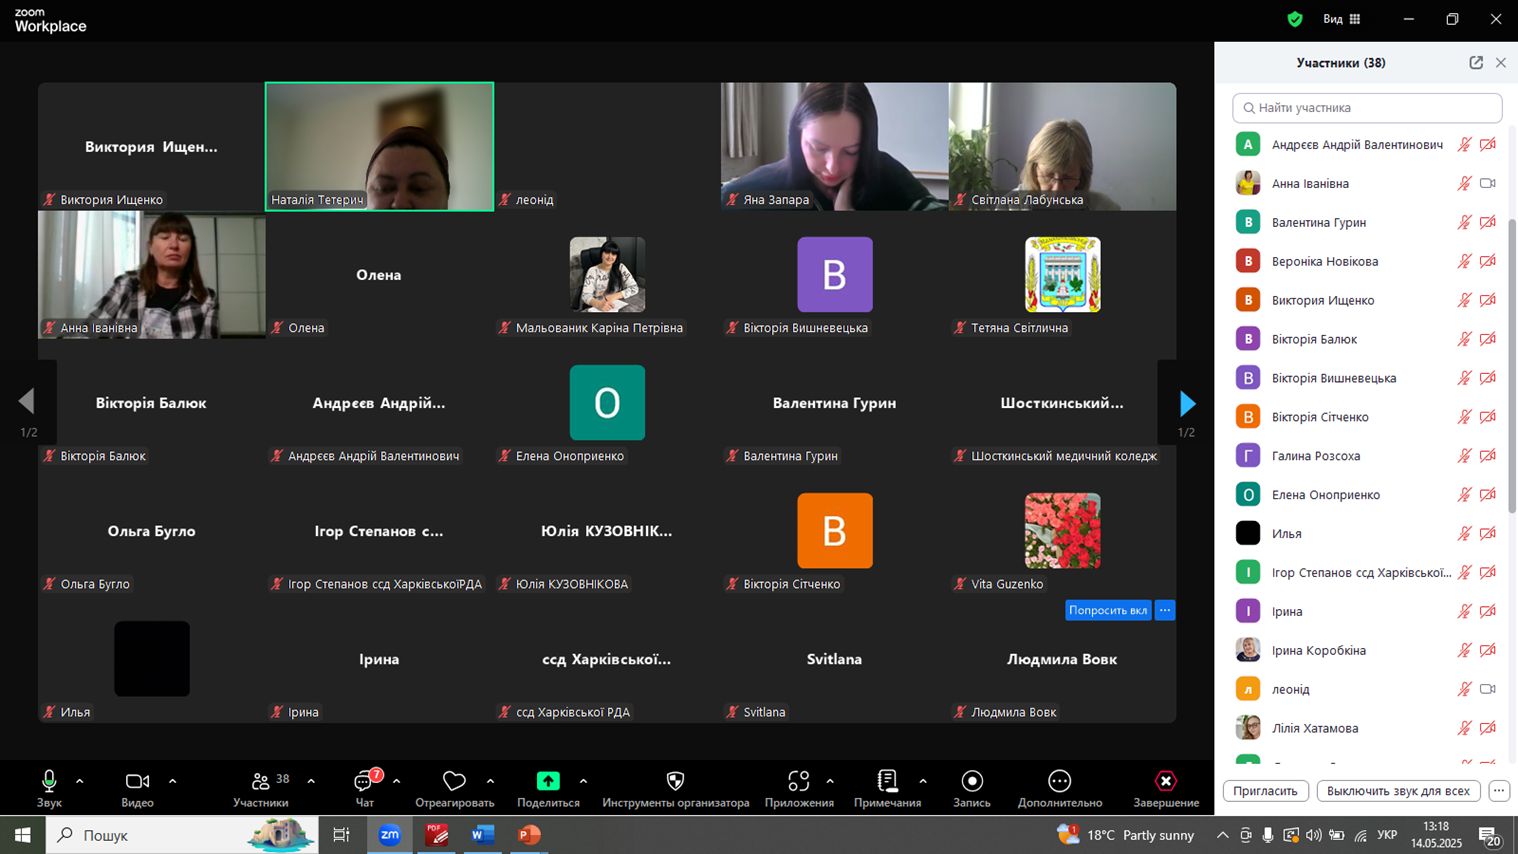
Task: Open the Reactions heart icon
Action: [x=454, y=781]
